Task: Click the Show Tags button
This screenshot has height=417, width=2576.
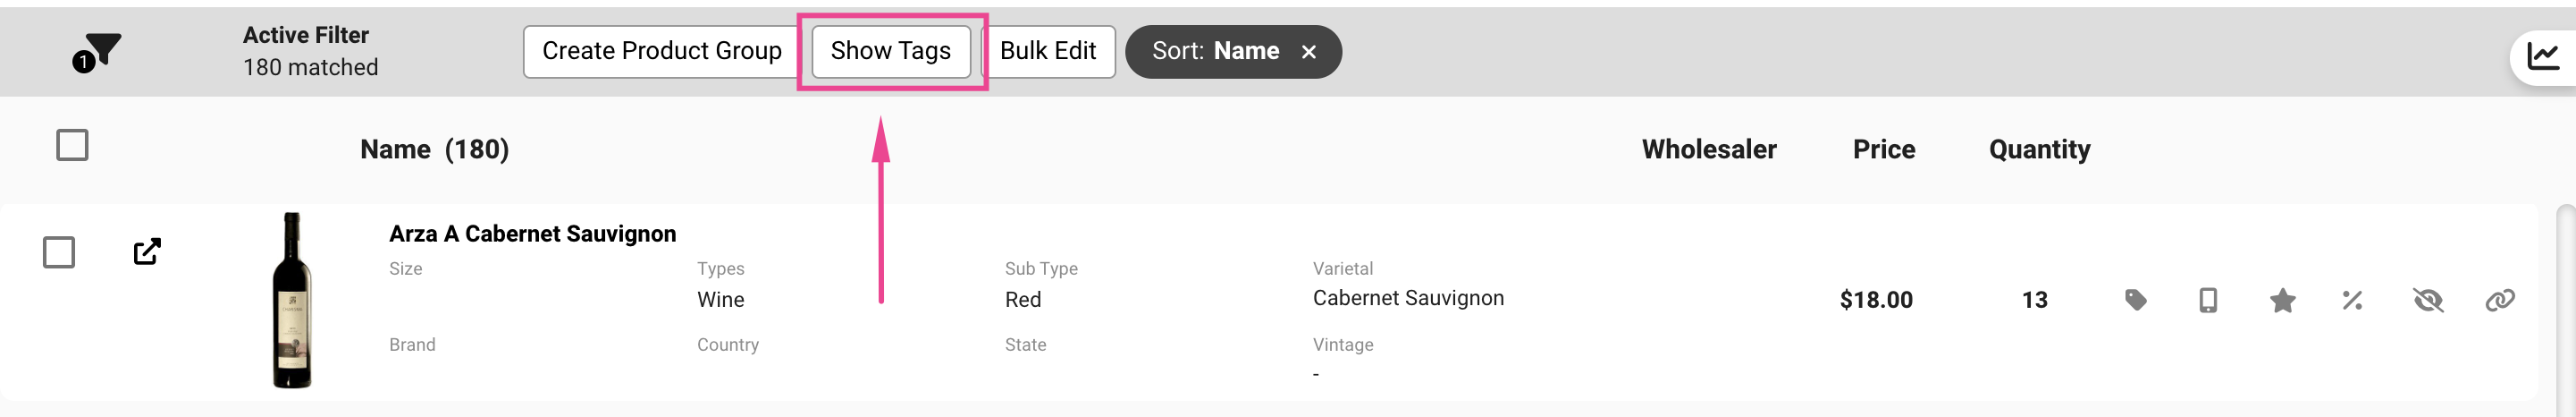Action: click(890, 52)
